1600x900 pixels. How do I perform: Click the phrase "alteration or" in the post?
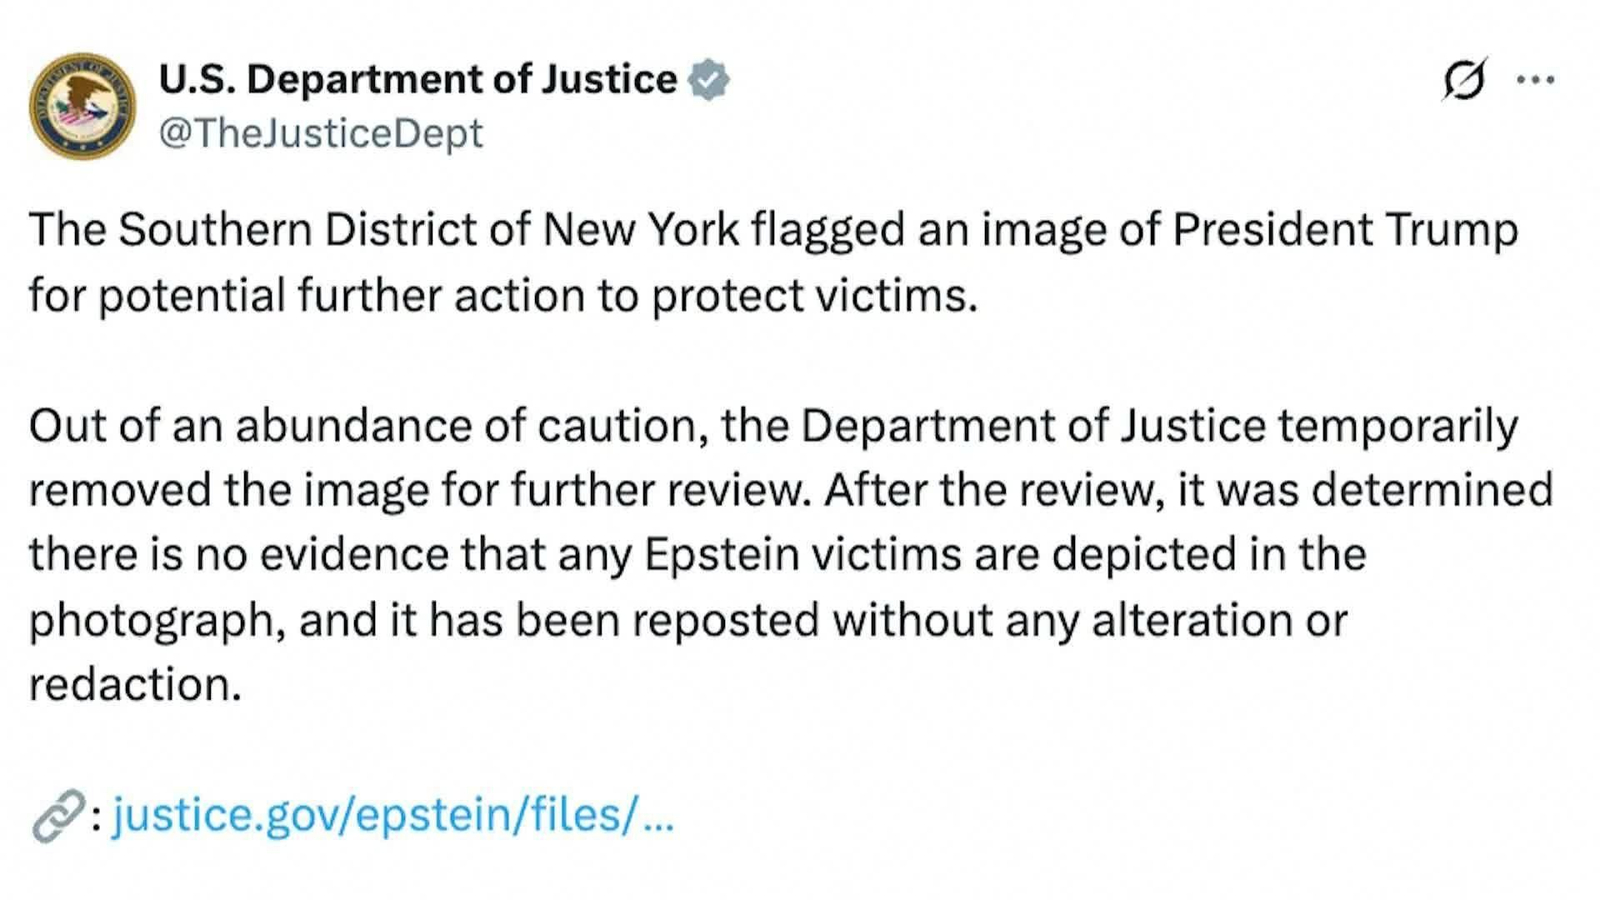1219,621
